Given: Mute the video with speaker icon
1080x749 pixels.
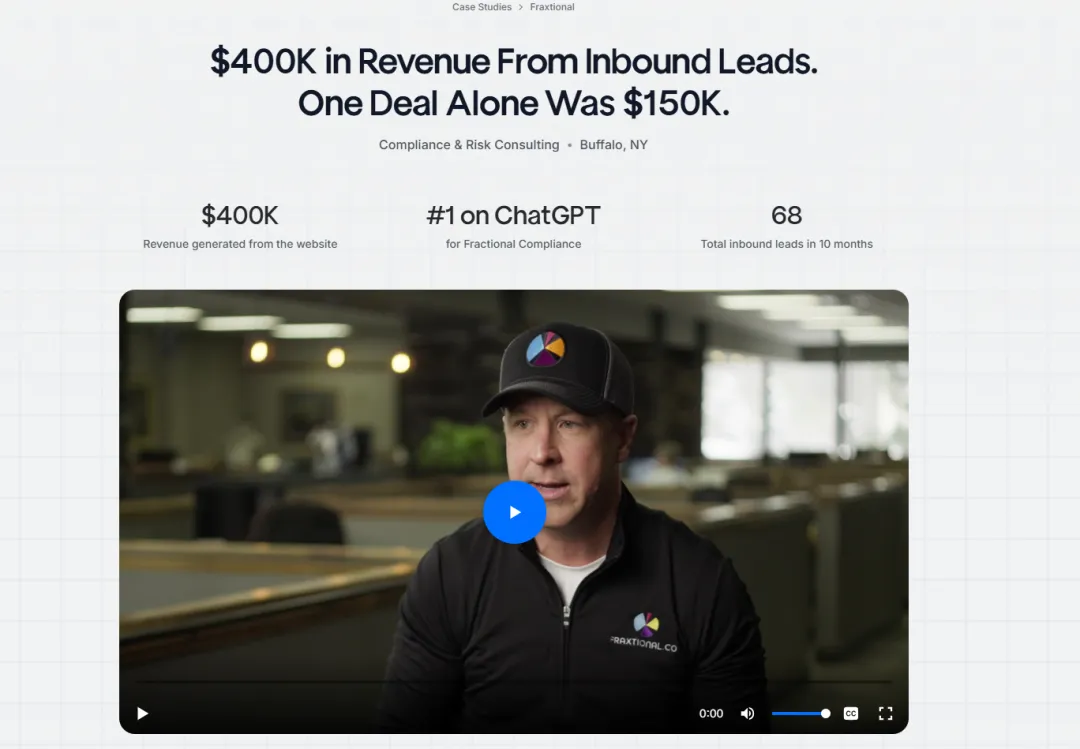Looking at the screenshot, I should pyautogui.click(x=747, y=713).
